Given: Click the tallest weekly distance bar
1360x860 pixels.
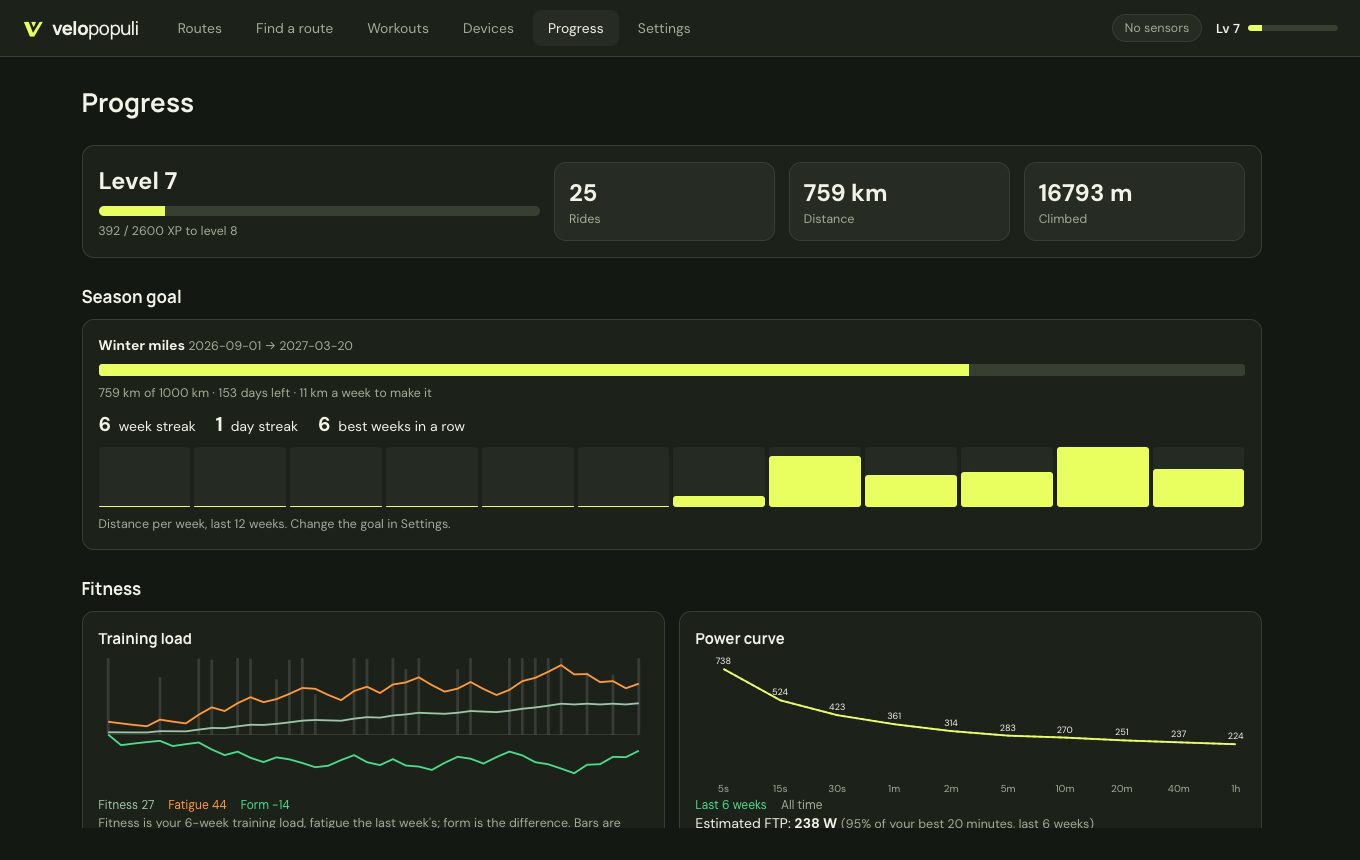Looking at the screenshot, I should point(1102,477).
